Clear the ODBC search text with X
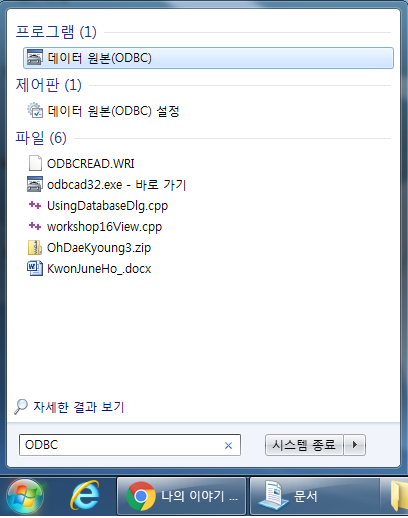 tap(228, 445)
